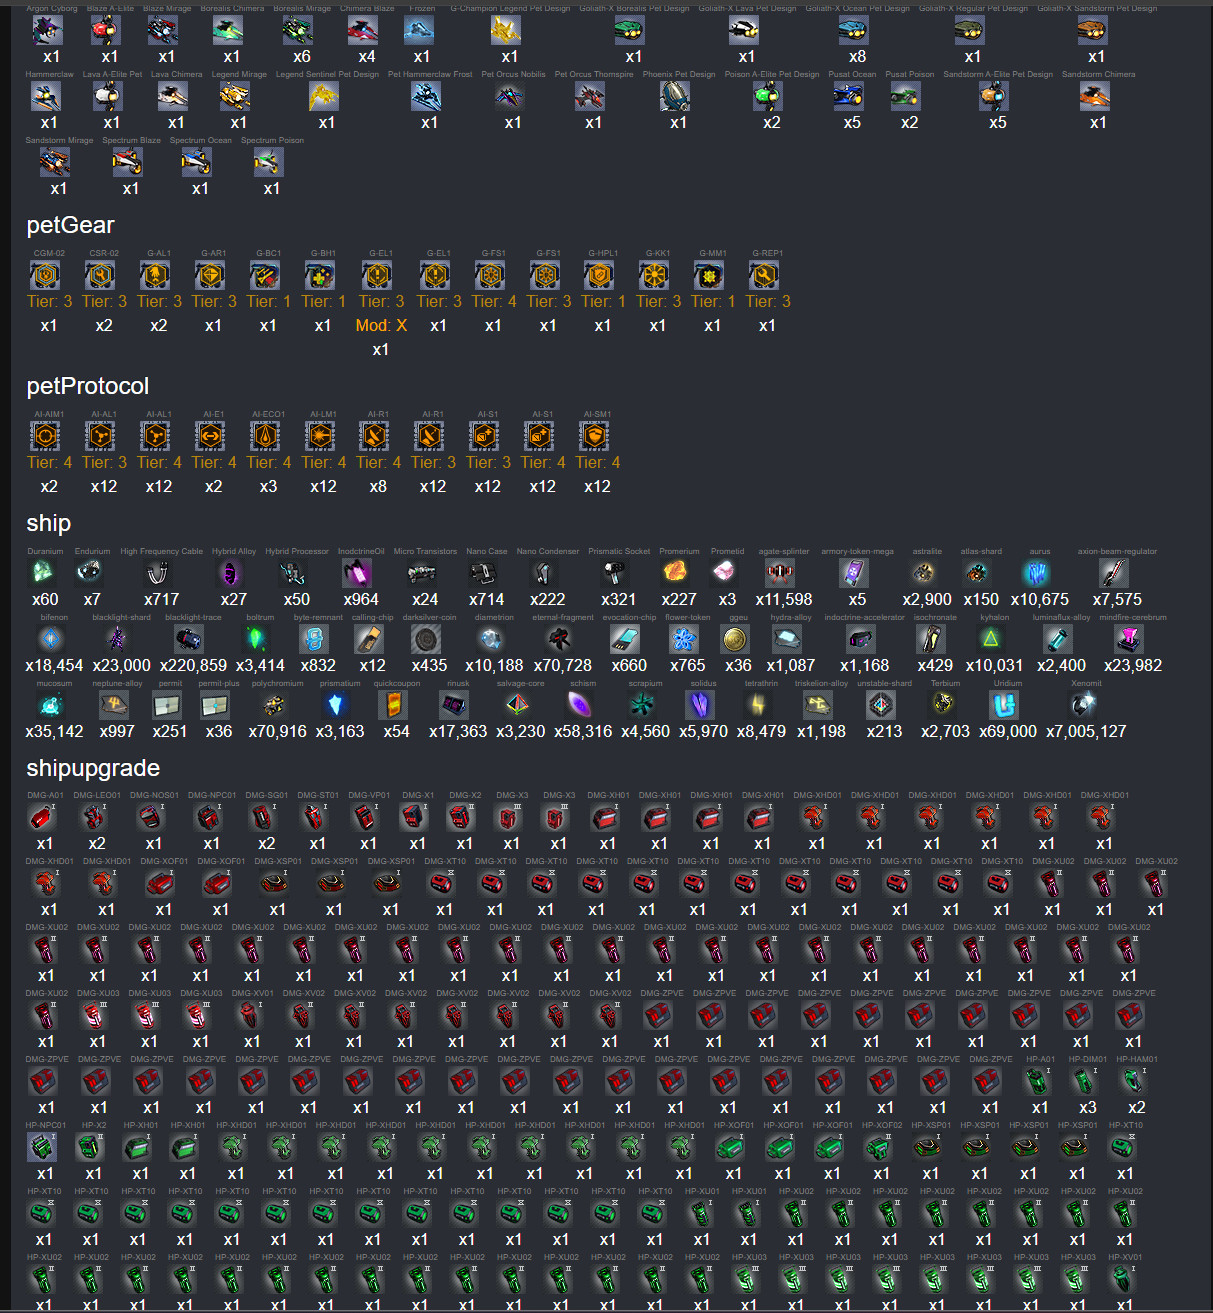Select the Nano Case item icon
The height and width of the screenshot is (1313, 1213).
point(484,574)
